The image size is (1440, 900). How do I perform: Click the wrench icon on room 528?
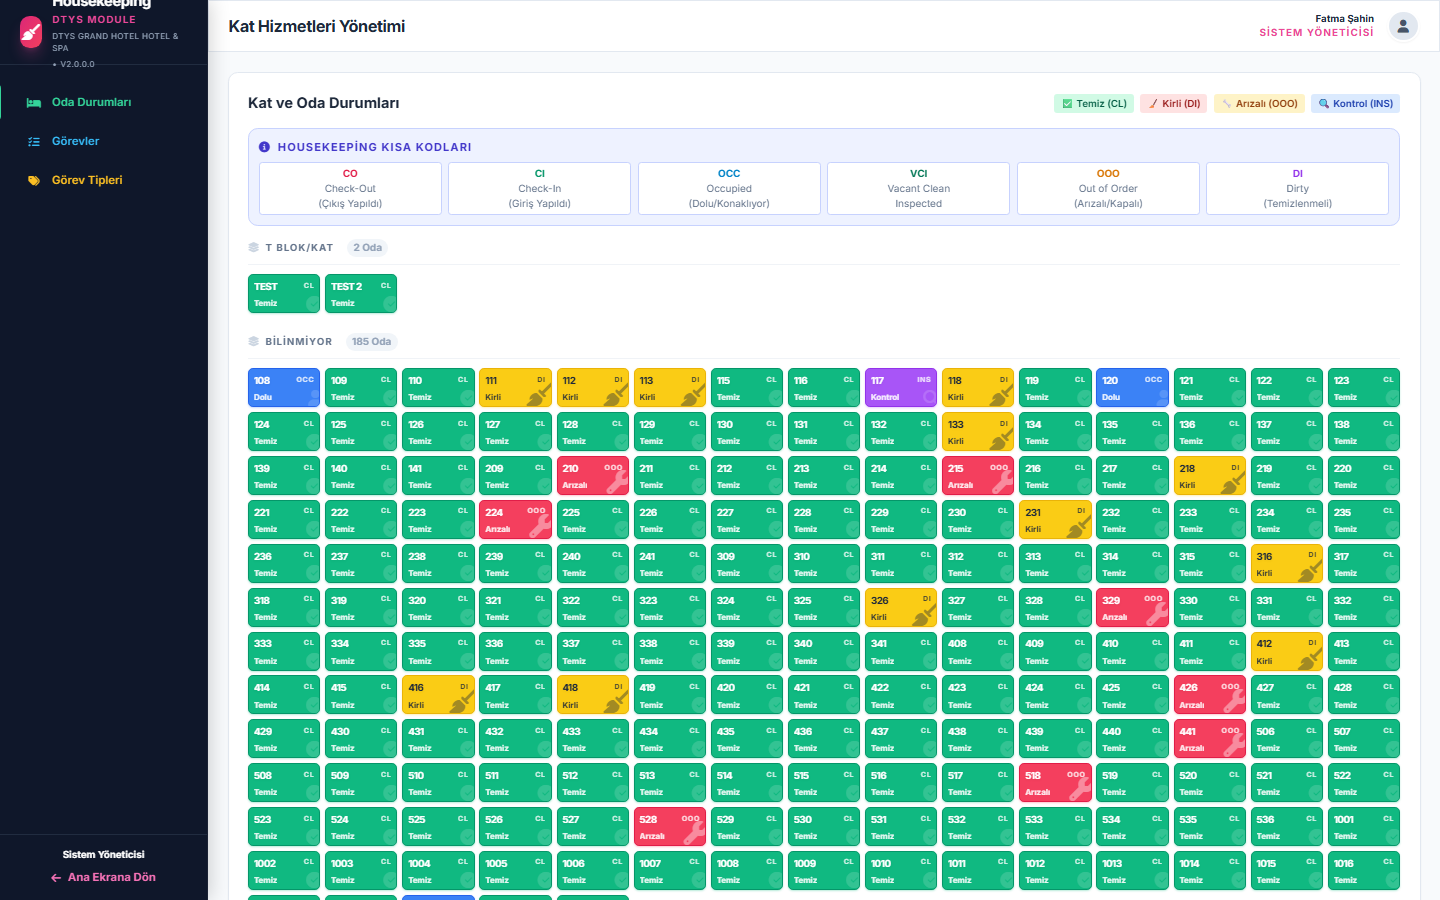click(x=693, y=834)
